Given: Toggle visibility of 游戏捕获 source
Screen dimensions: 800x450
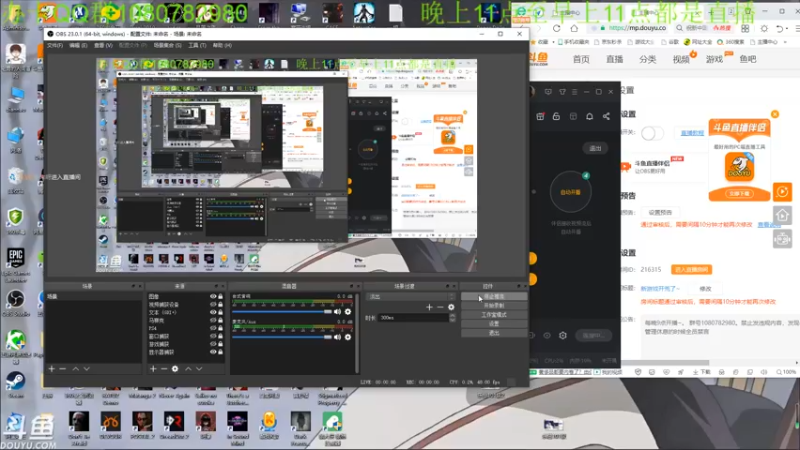Looking at the screenshot, I should click(213, 344).
